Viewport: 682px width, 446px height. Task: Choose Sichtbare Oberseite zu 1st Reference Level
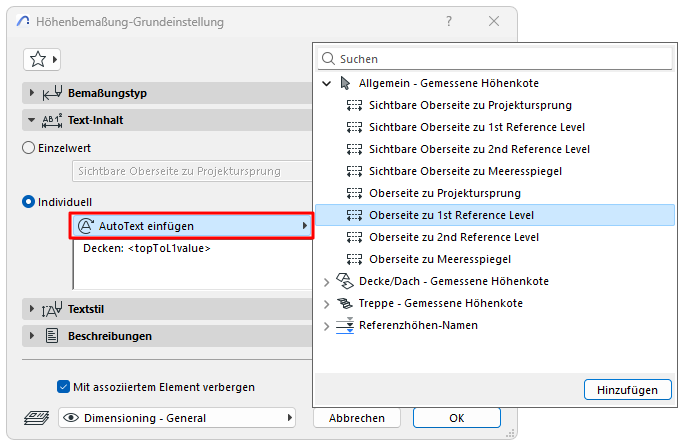[x=495, y=127]
